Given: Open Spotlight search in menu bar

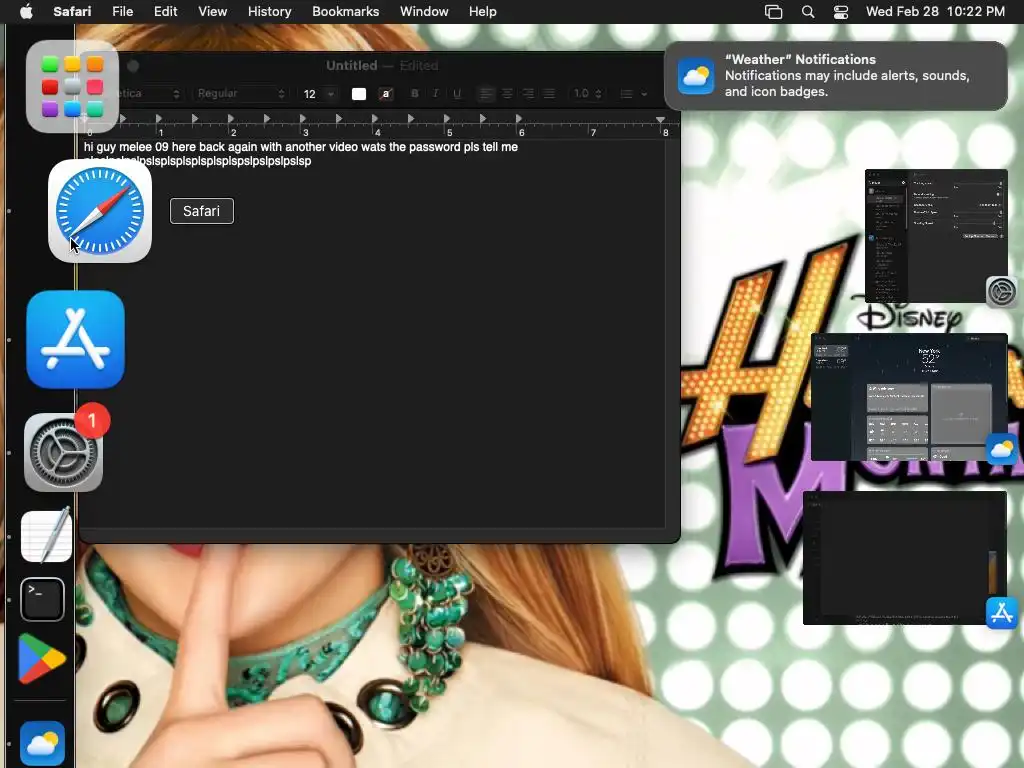Looking at the screenshot, I should pyautogui.click(x=808, y=12).
